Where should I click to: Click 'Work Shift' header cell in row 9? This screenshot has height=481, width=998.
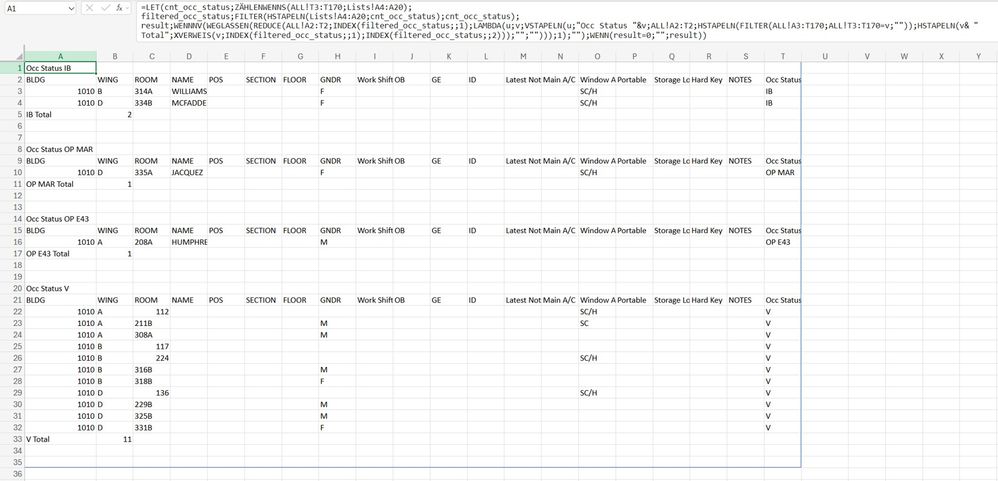click(x=375, y=161)
